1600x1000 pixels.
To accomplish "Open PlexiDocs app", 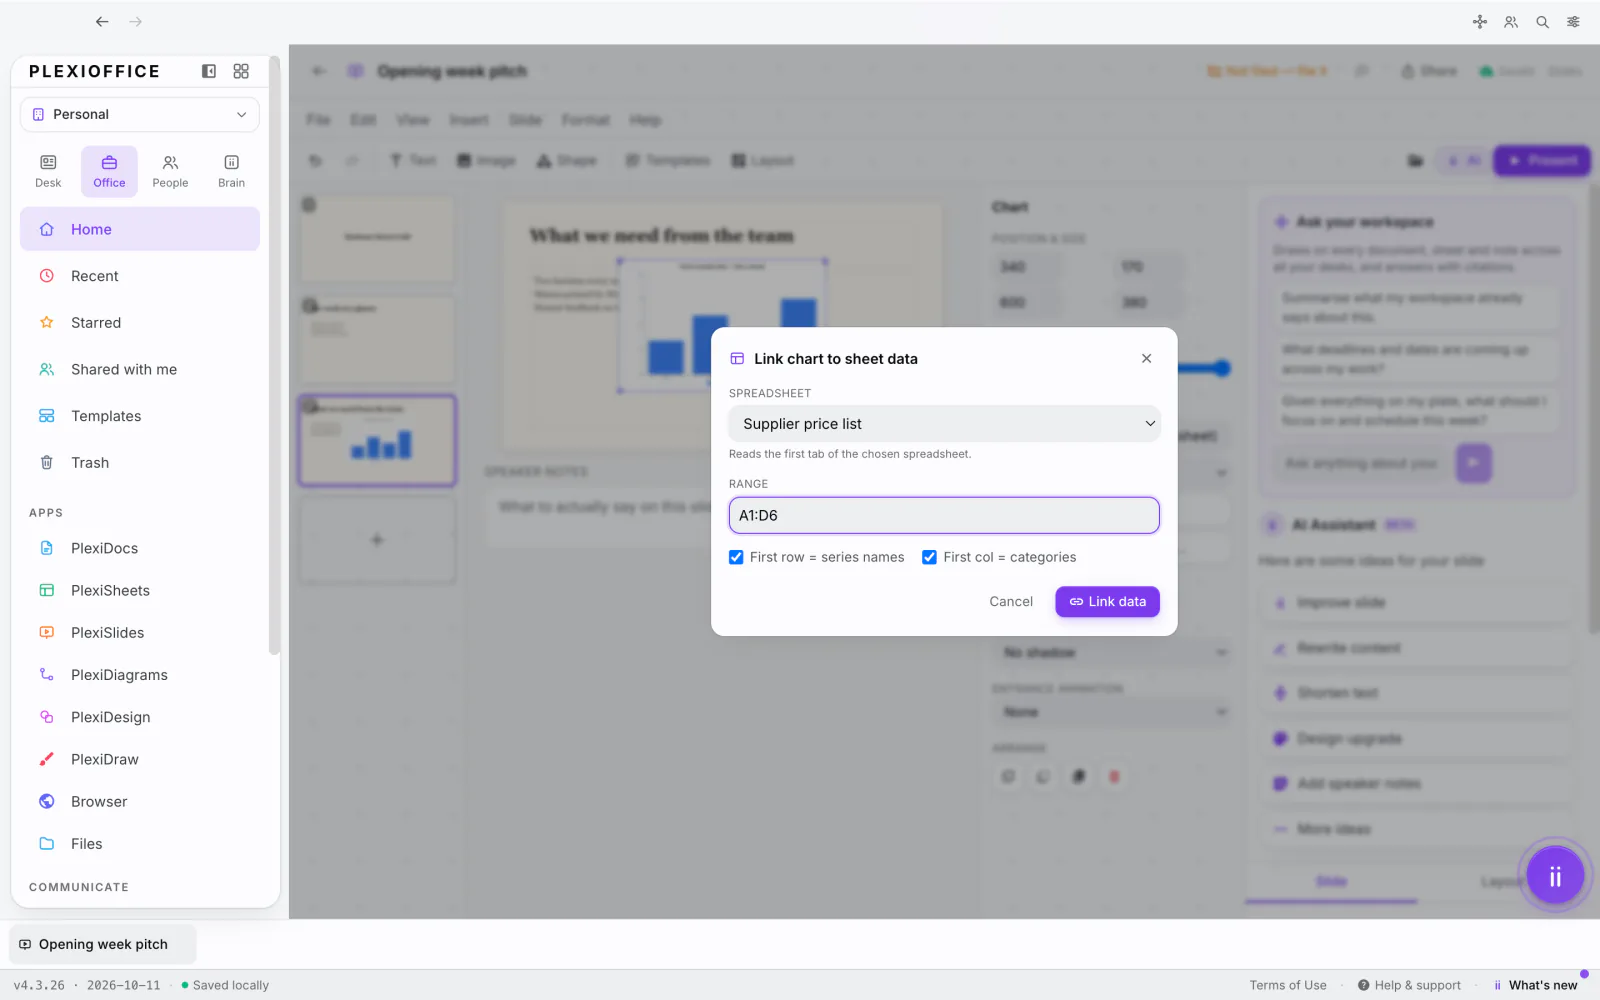I will 140,548.
